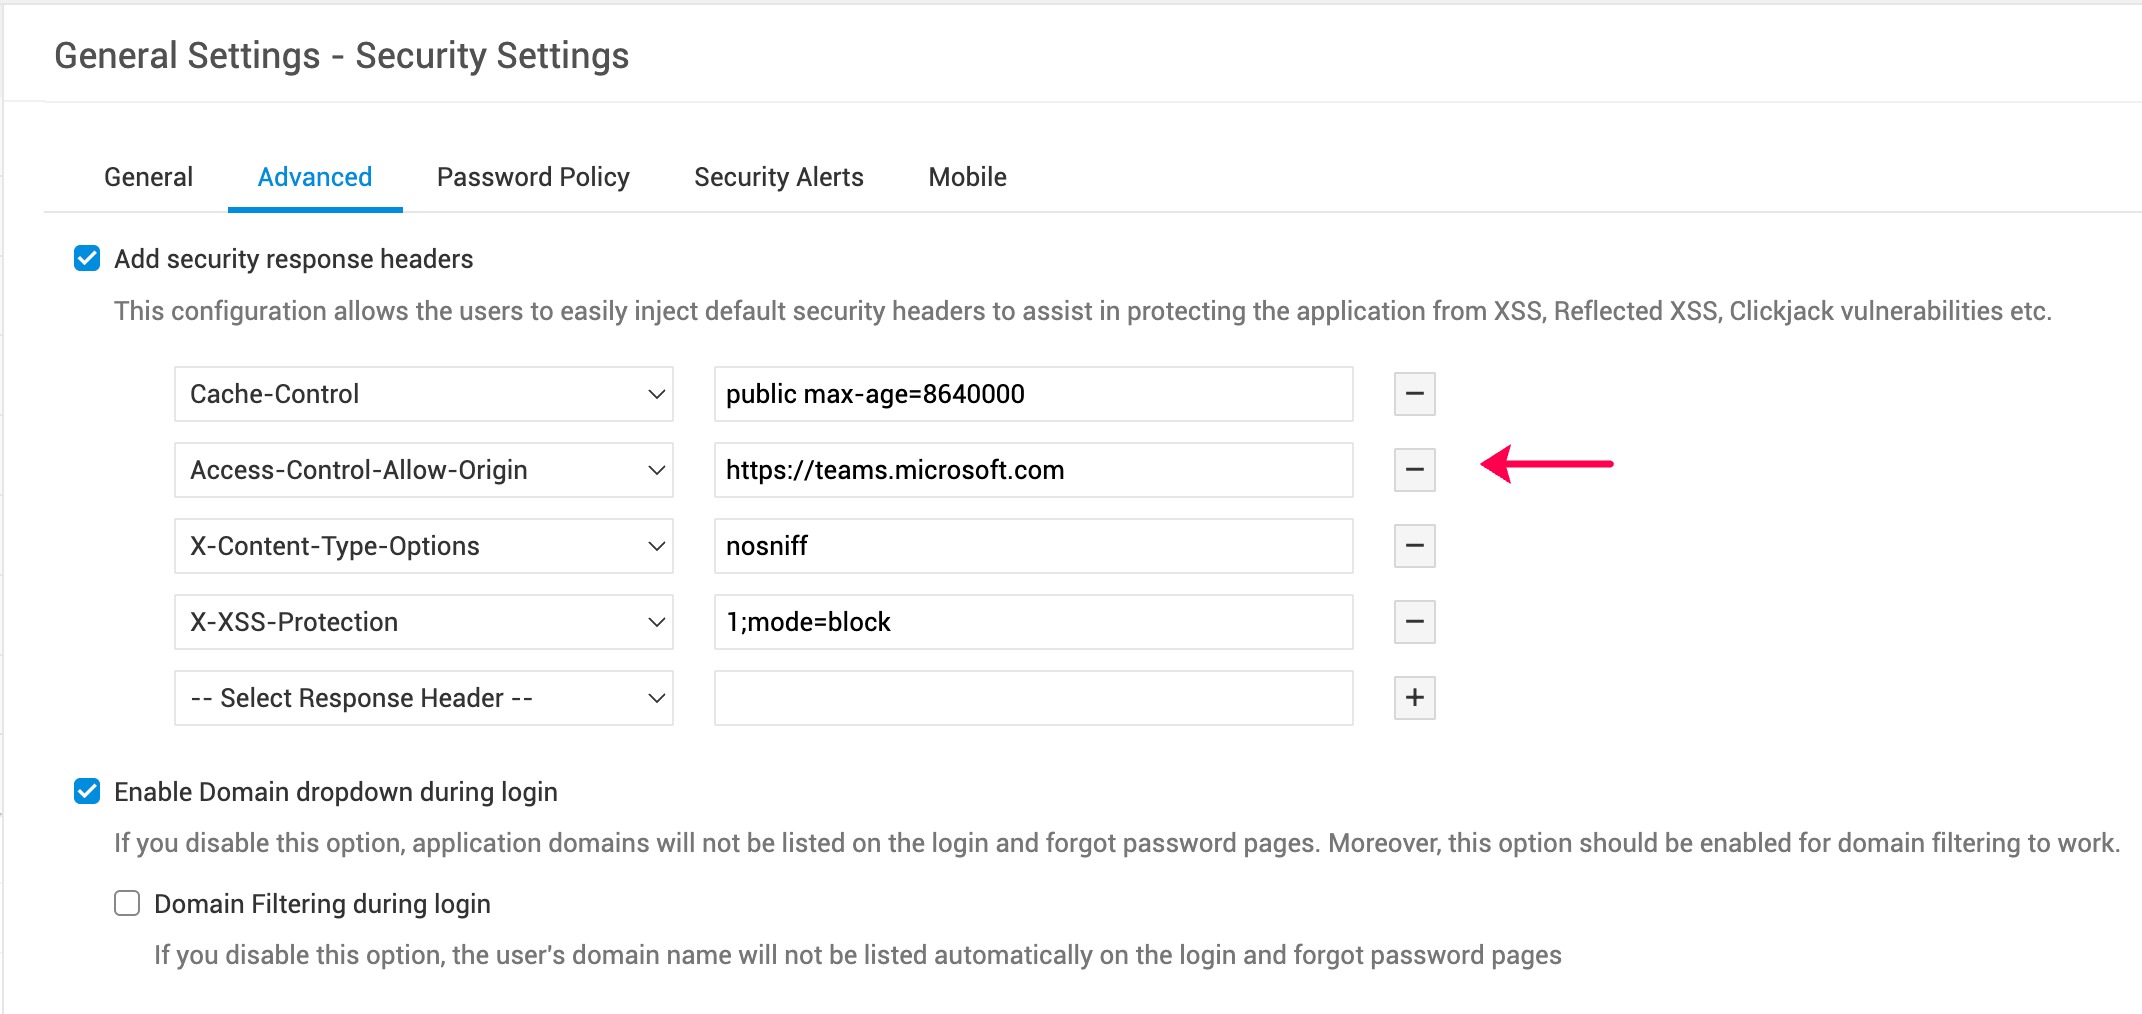Go to the Security Alerts tab
Screen dimensions: 2142x1014
coord(778,177)
